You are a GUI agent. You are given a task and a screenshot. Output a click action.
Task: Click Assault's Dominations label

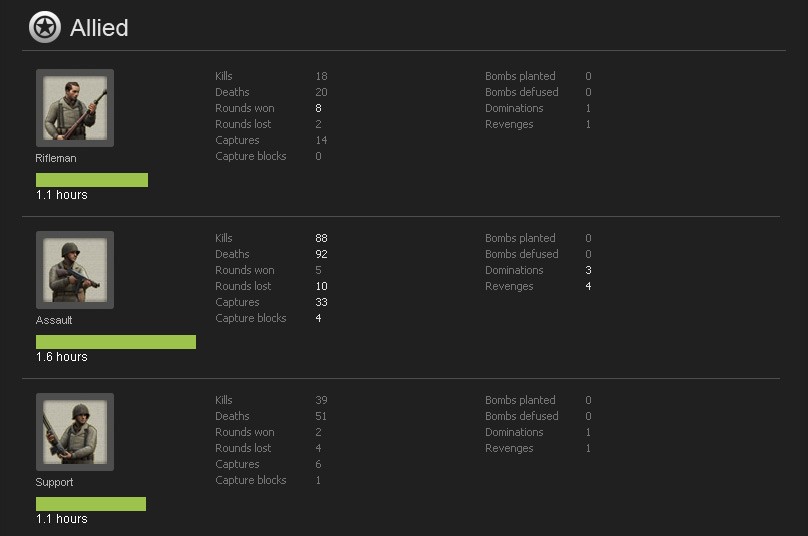click(514, 270)
